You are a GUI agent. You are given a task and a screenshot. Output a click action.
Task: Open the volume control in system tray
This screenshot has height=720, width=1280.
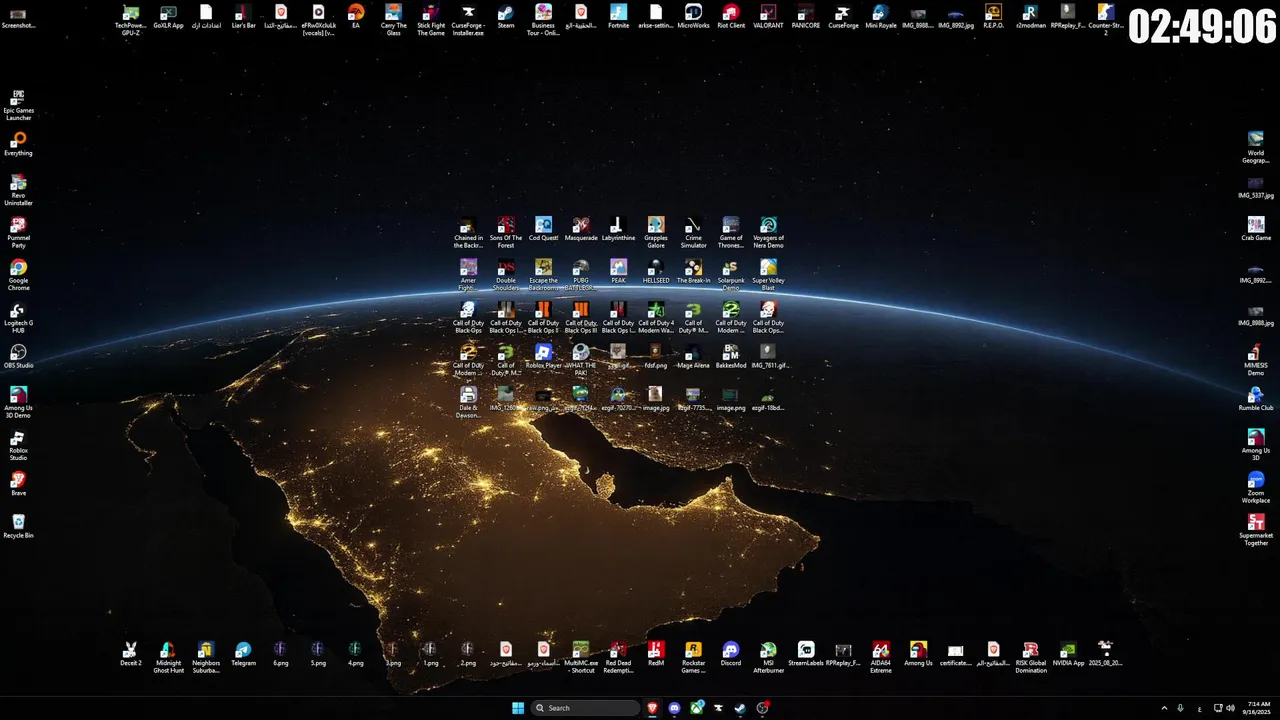pyautogui.click(x=1230, y=708)
